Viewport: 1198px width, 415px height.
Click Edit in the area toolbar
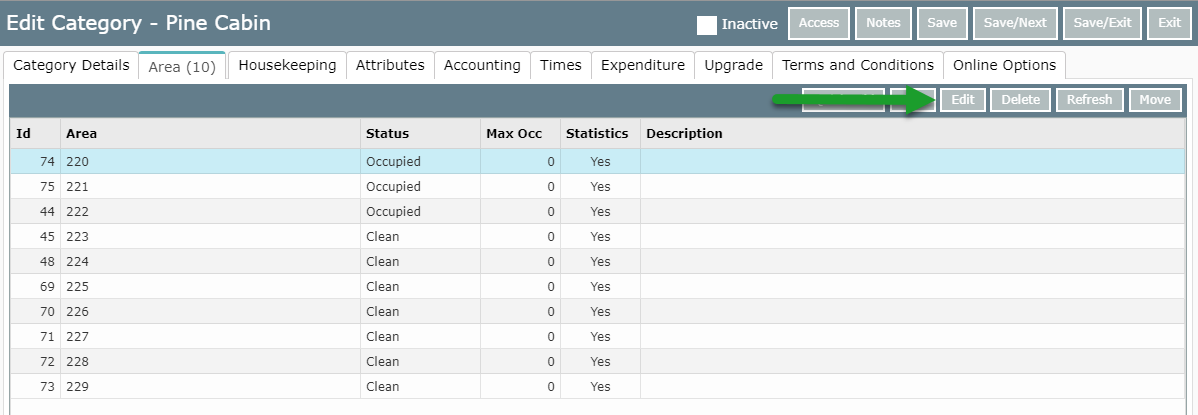click(963, 100)
